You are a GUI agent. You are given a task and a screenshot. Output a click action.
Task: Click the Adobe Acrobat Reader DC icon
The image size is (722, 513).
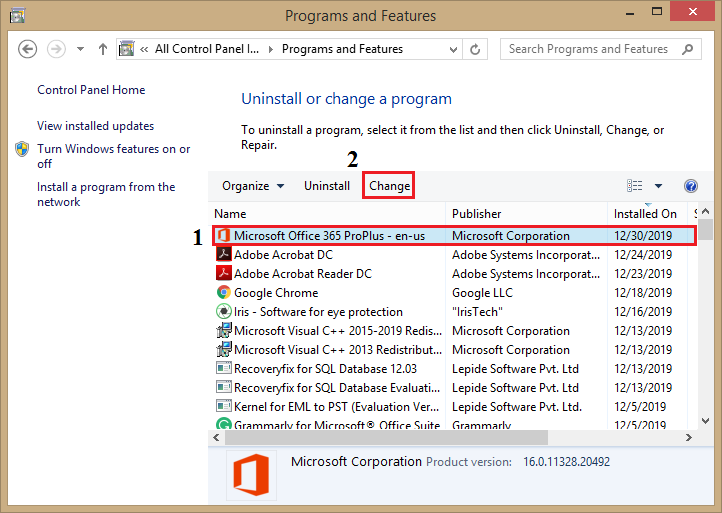click(x=223, y=273)
